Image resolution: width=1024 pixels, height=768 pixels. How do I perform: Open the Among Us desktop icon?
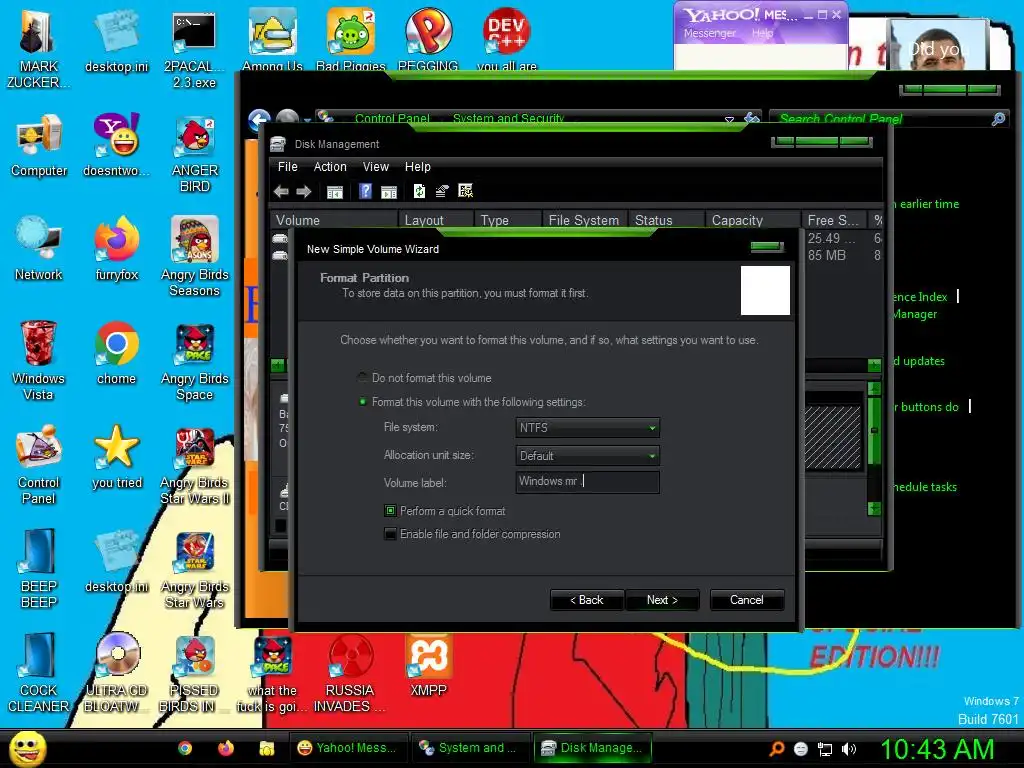coord(272,39)
